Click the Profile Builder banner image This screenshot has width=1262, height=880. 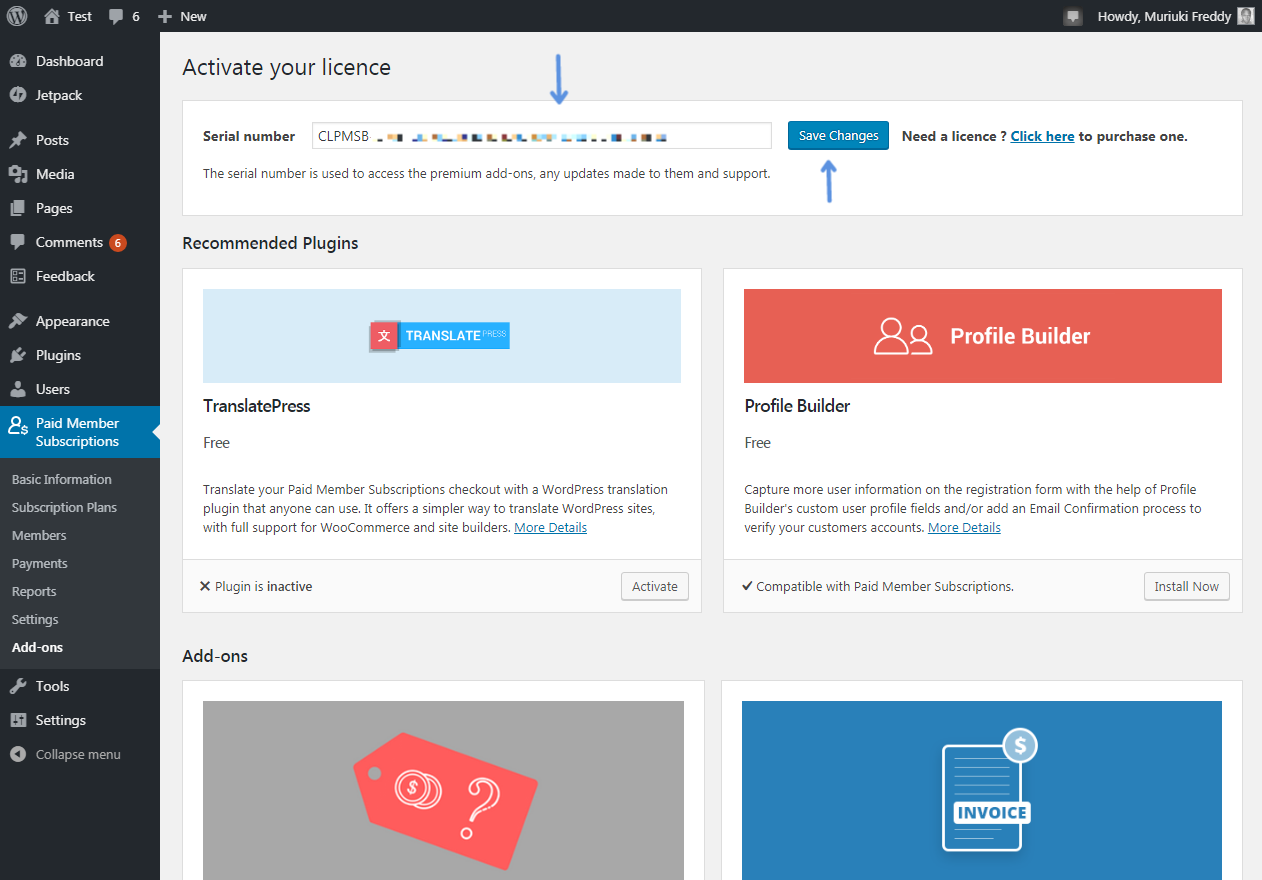point(983,336)
